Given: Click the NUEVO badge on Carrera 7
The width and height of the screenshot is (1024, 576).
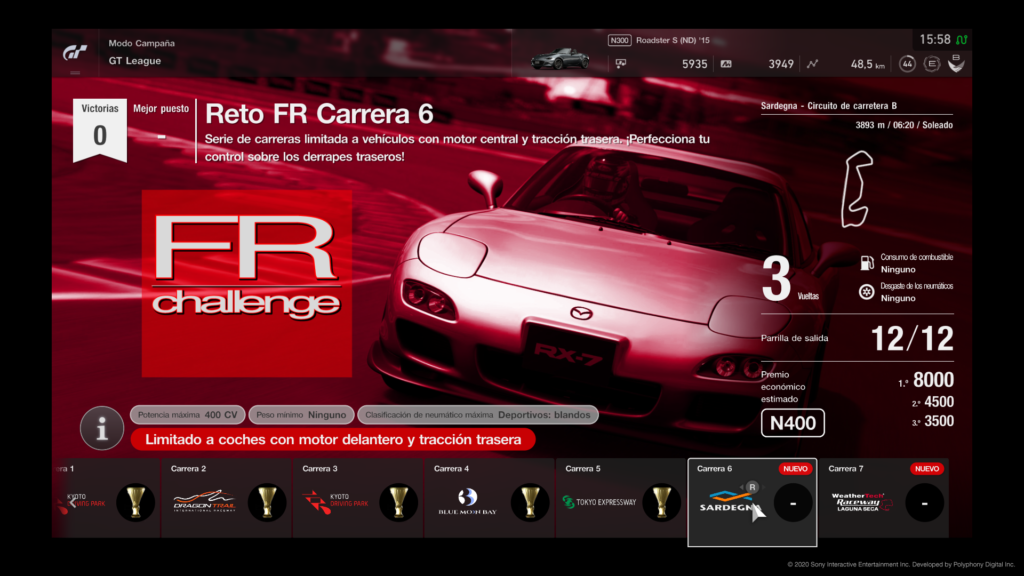Looking at the screenshot, I should point(927,469).
